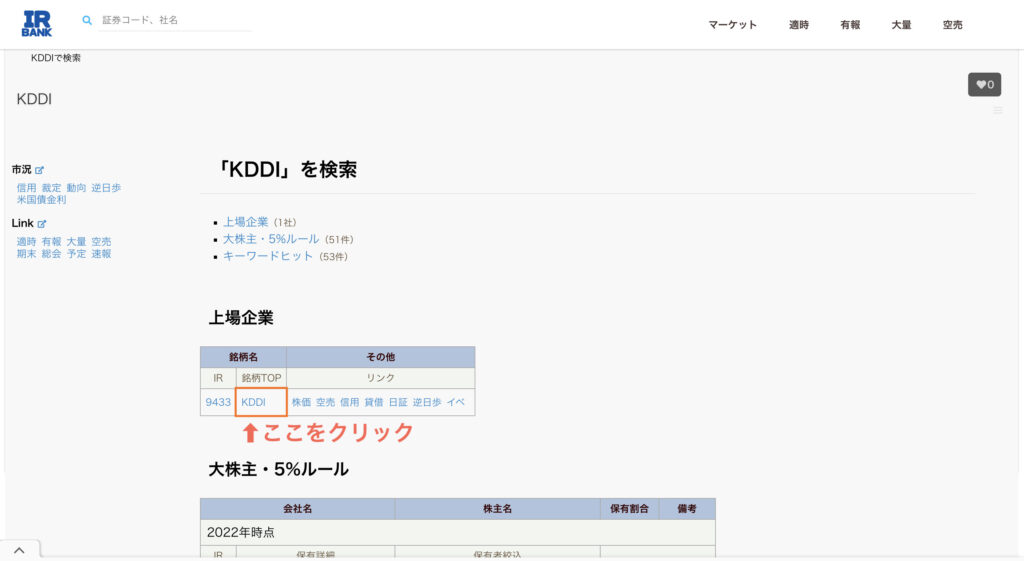Open 信用 under the 市況 sidebar section
The image size is (1024, 561).
(x=26, y=188)
